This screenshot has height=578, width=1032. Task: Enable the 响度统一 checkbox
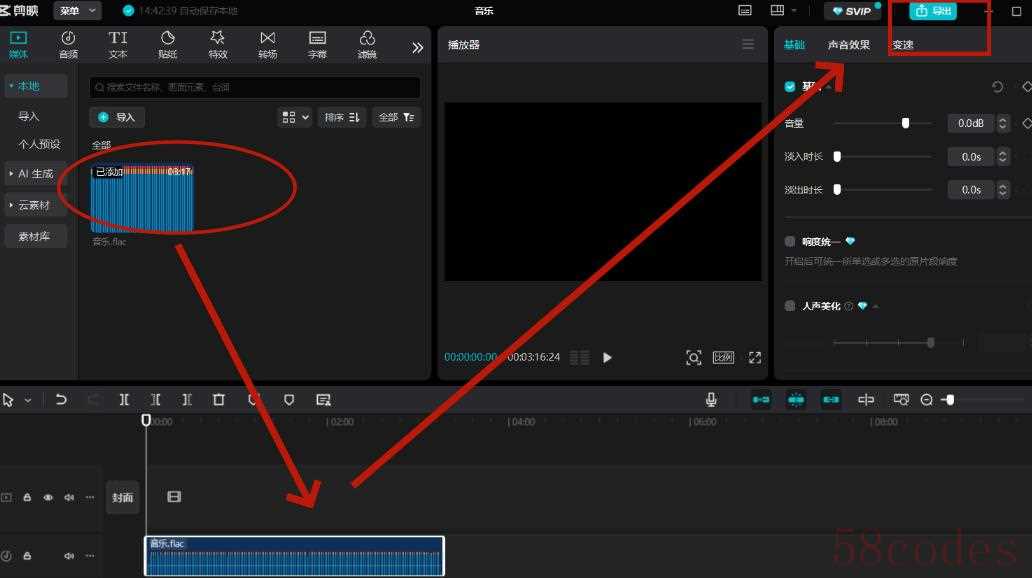pyautogui.click(x=790, y=241)
